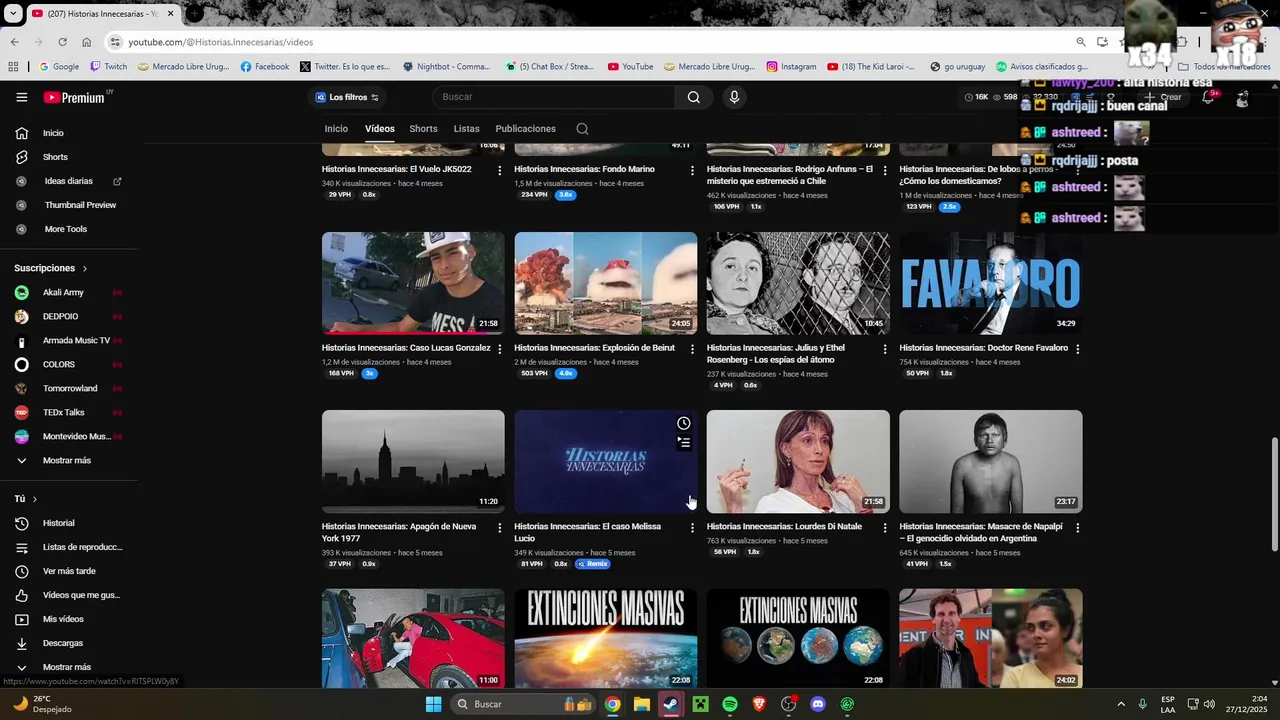
Task: Open options for Doctor Rene Favaloro
Action: (x=1077, y=349)
